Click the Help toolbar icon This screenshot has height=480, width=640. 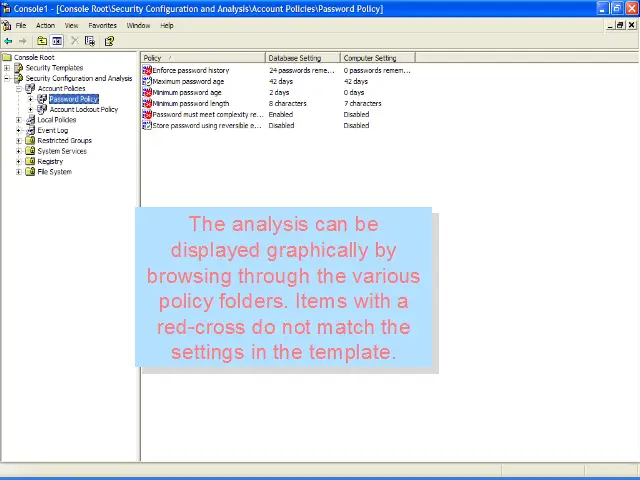tap(109, 41)
